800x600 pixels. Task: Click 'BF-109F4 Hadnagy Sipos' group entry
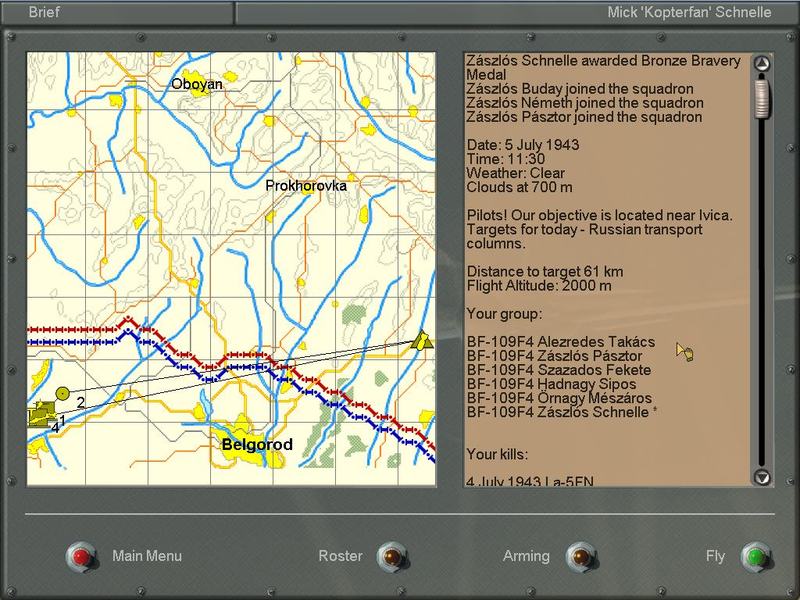point(552,384)
